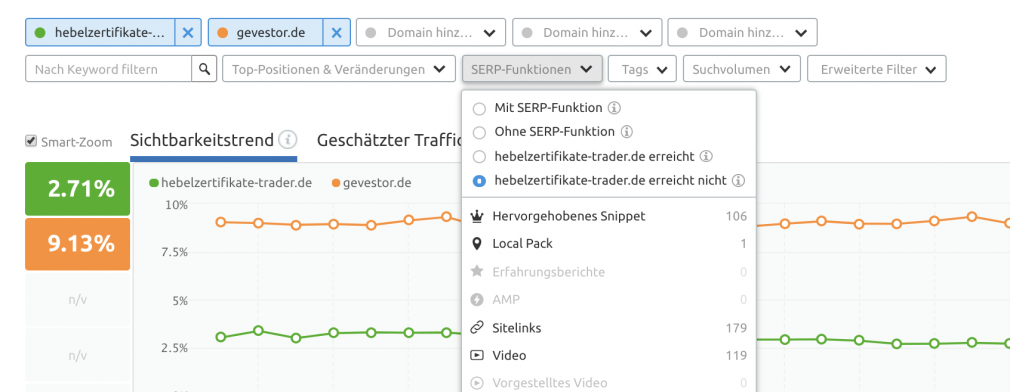
Task: Select hebelzertifikate-trader.de erreicht radio option
Action: pos(479,156)
